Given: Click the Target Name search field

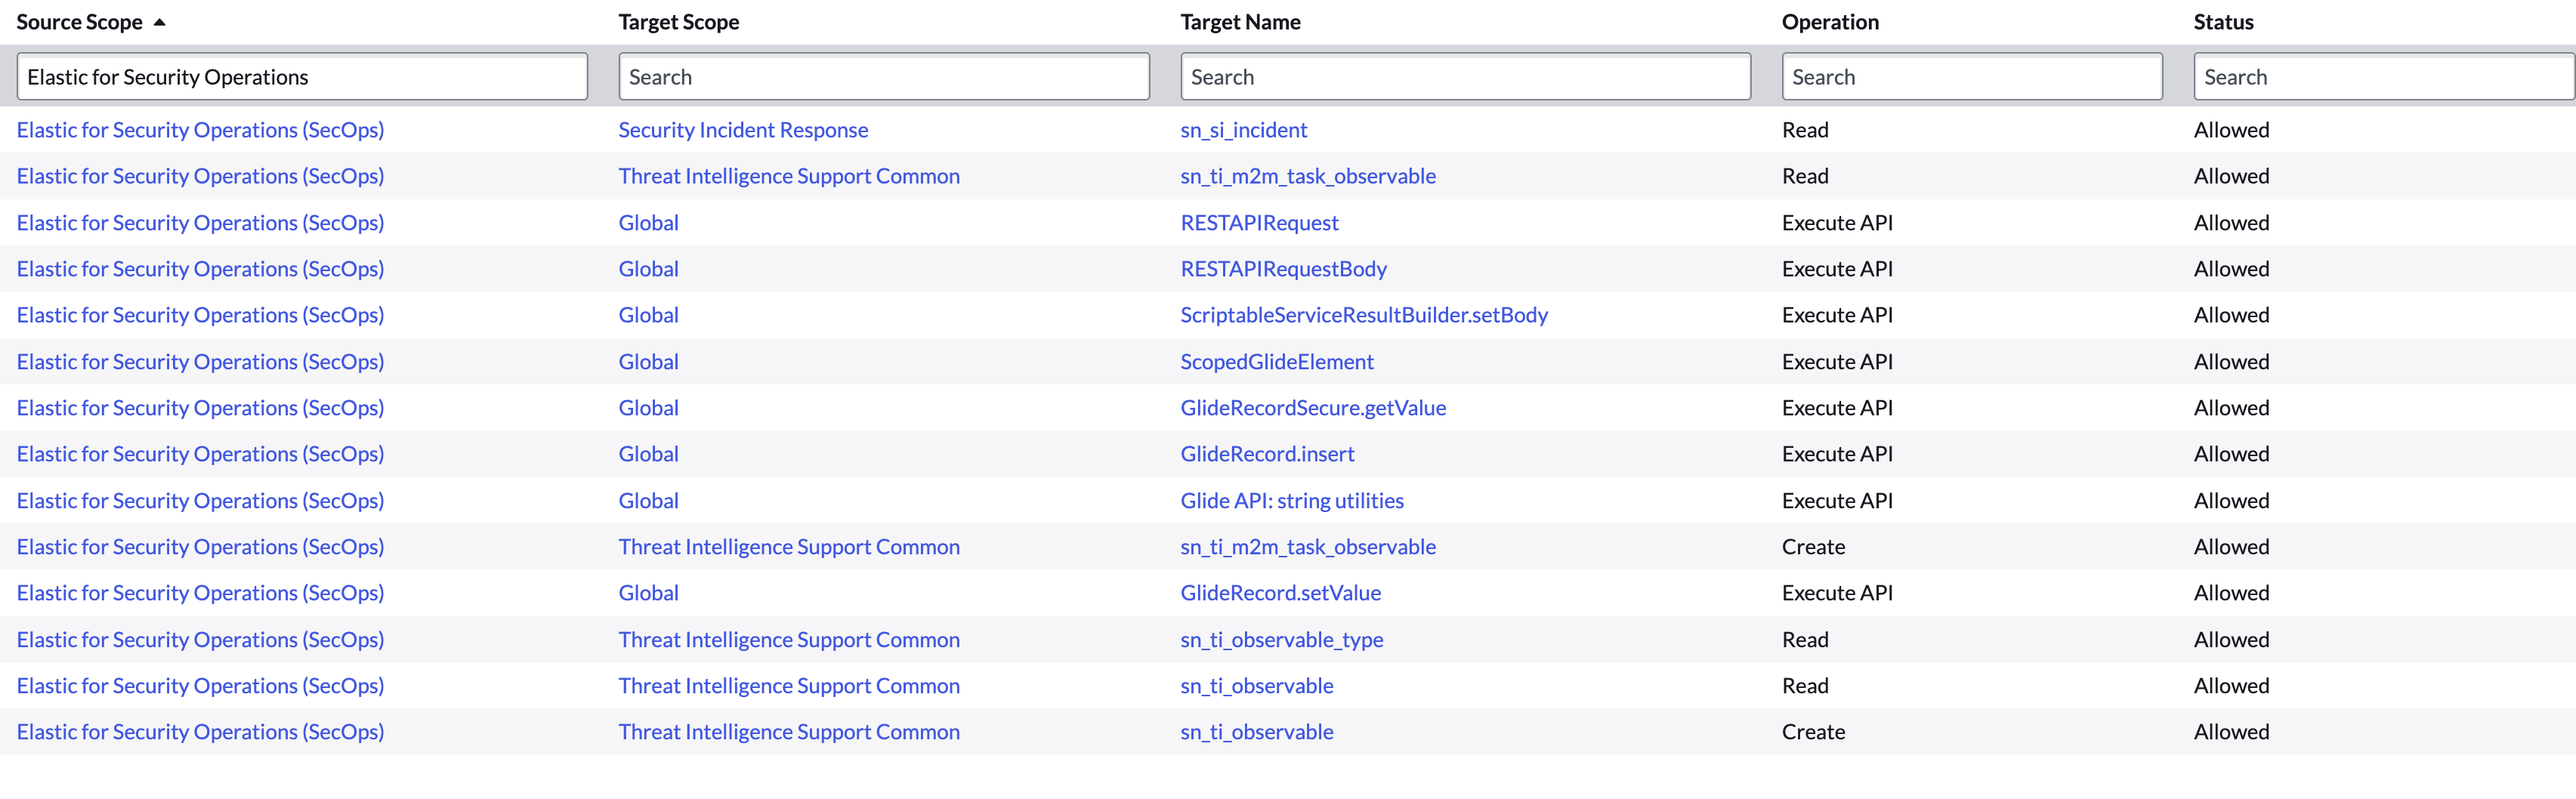Looking at the screenshot, I should 1464,76.
